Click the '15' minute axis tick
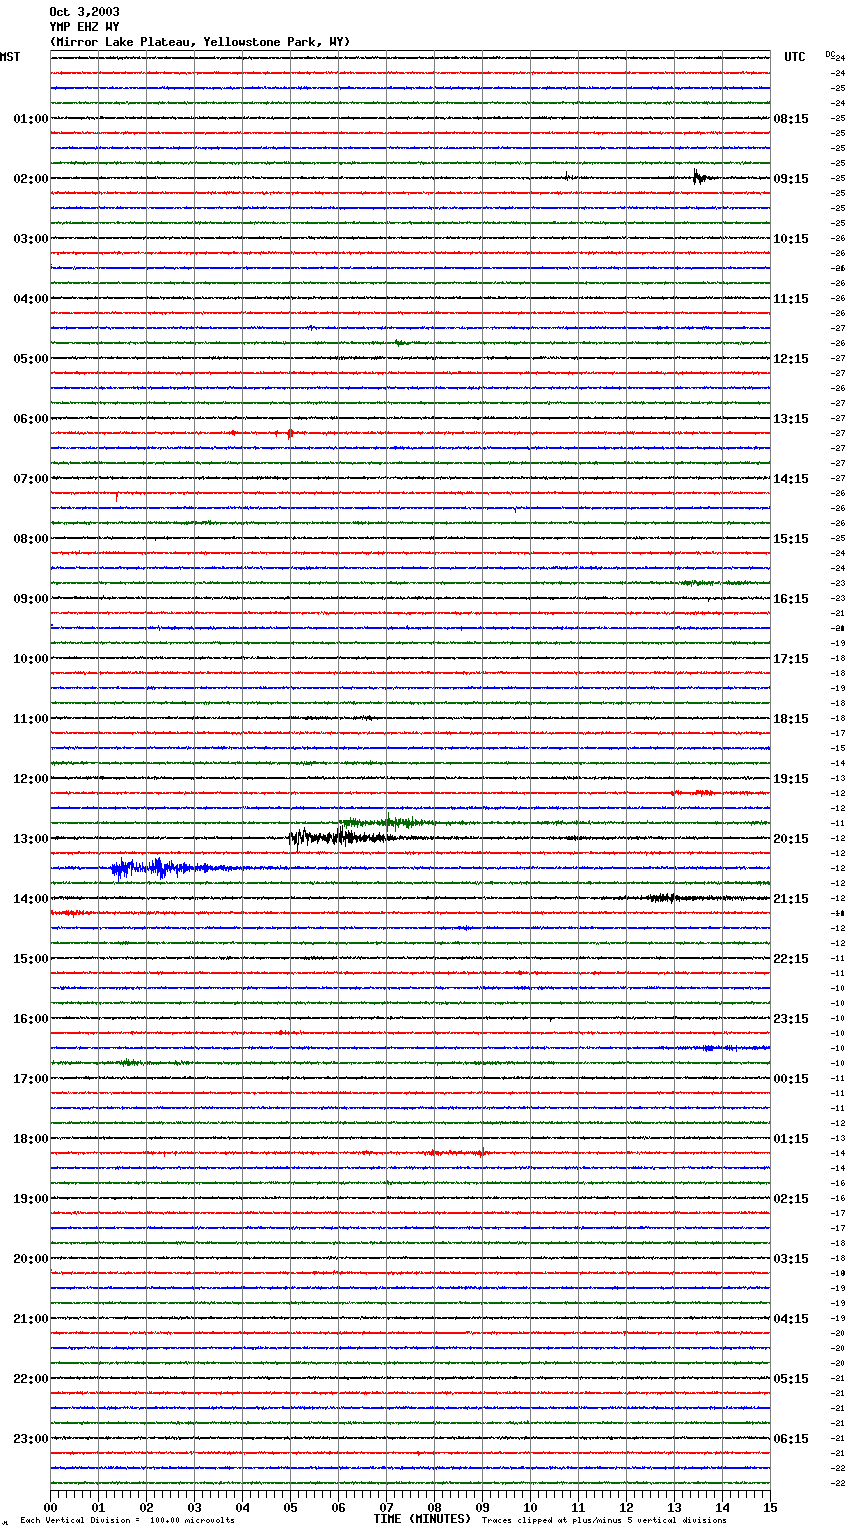Viewport: 850px width, 1534px height. pos(770,1507)
